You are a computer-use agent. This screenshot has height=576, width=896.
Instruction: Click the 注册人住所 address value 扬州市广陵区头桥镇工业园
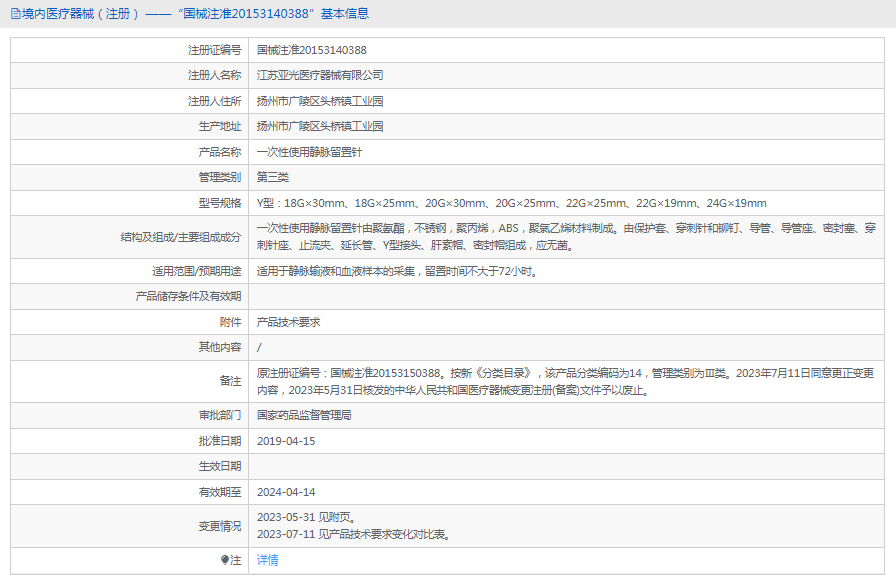click(320, 101)
